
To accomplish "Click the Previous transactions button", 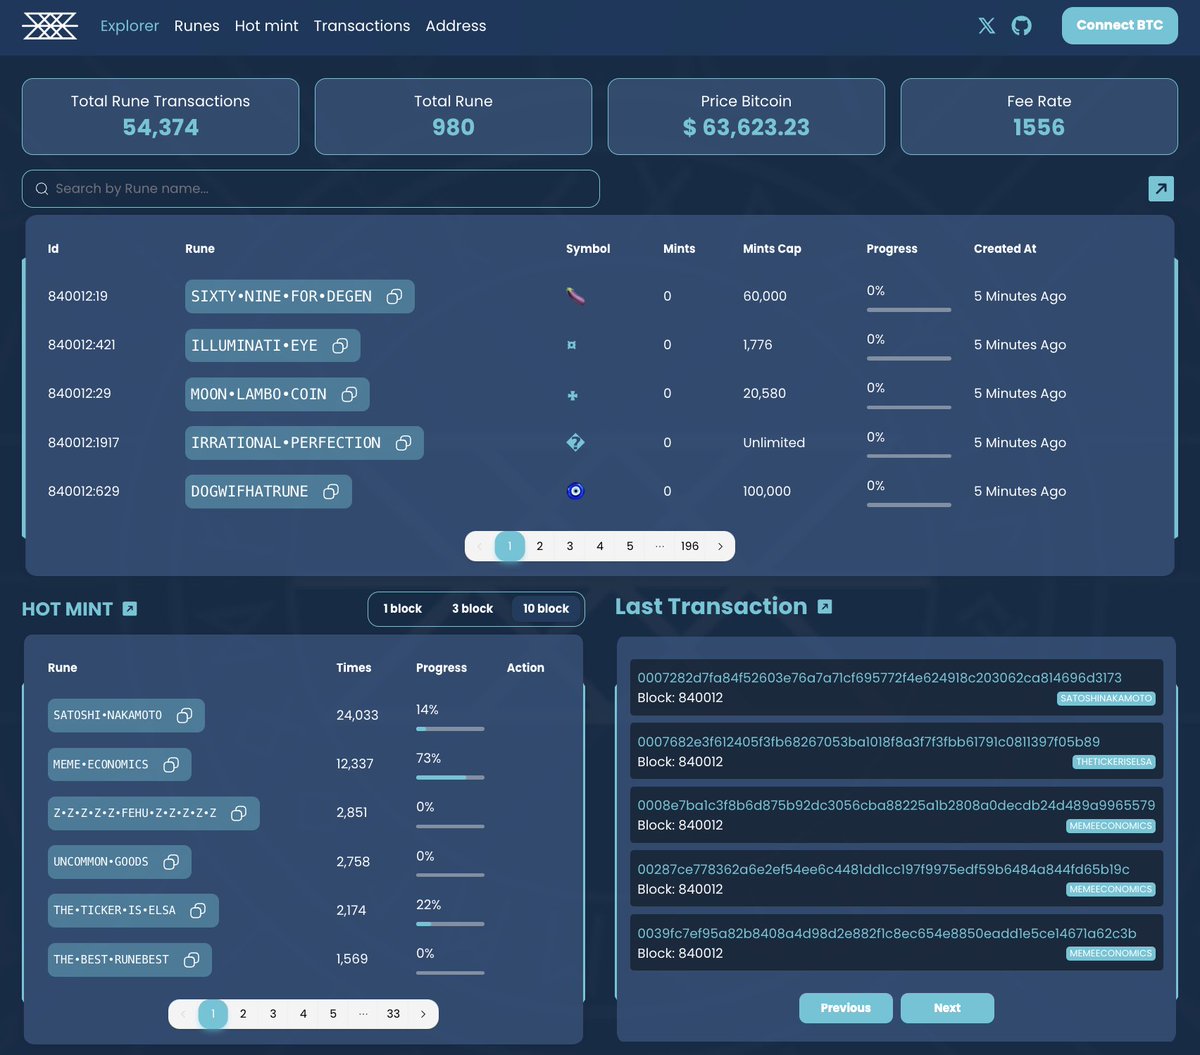I will 846,1008.
